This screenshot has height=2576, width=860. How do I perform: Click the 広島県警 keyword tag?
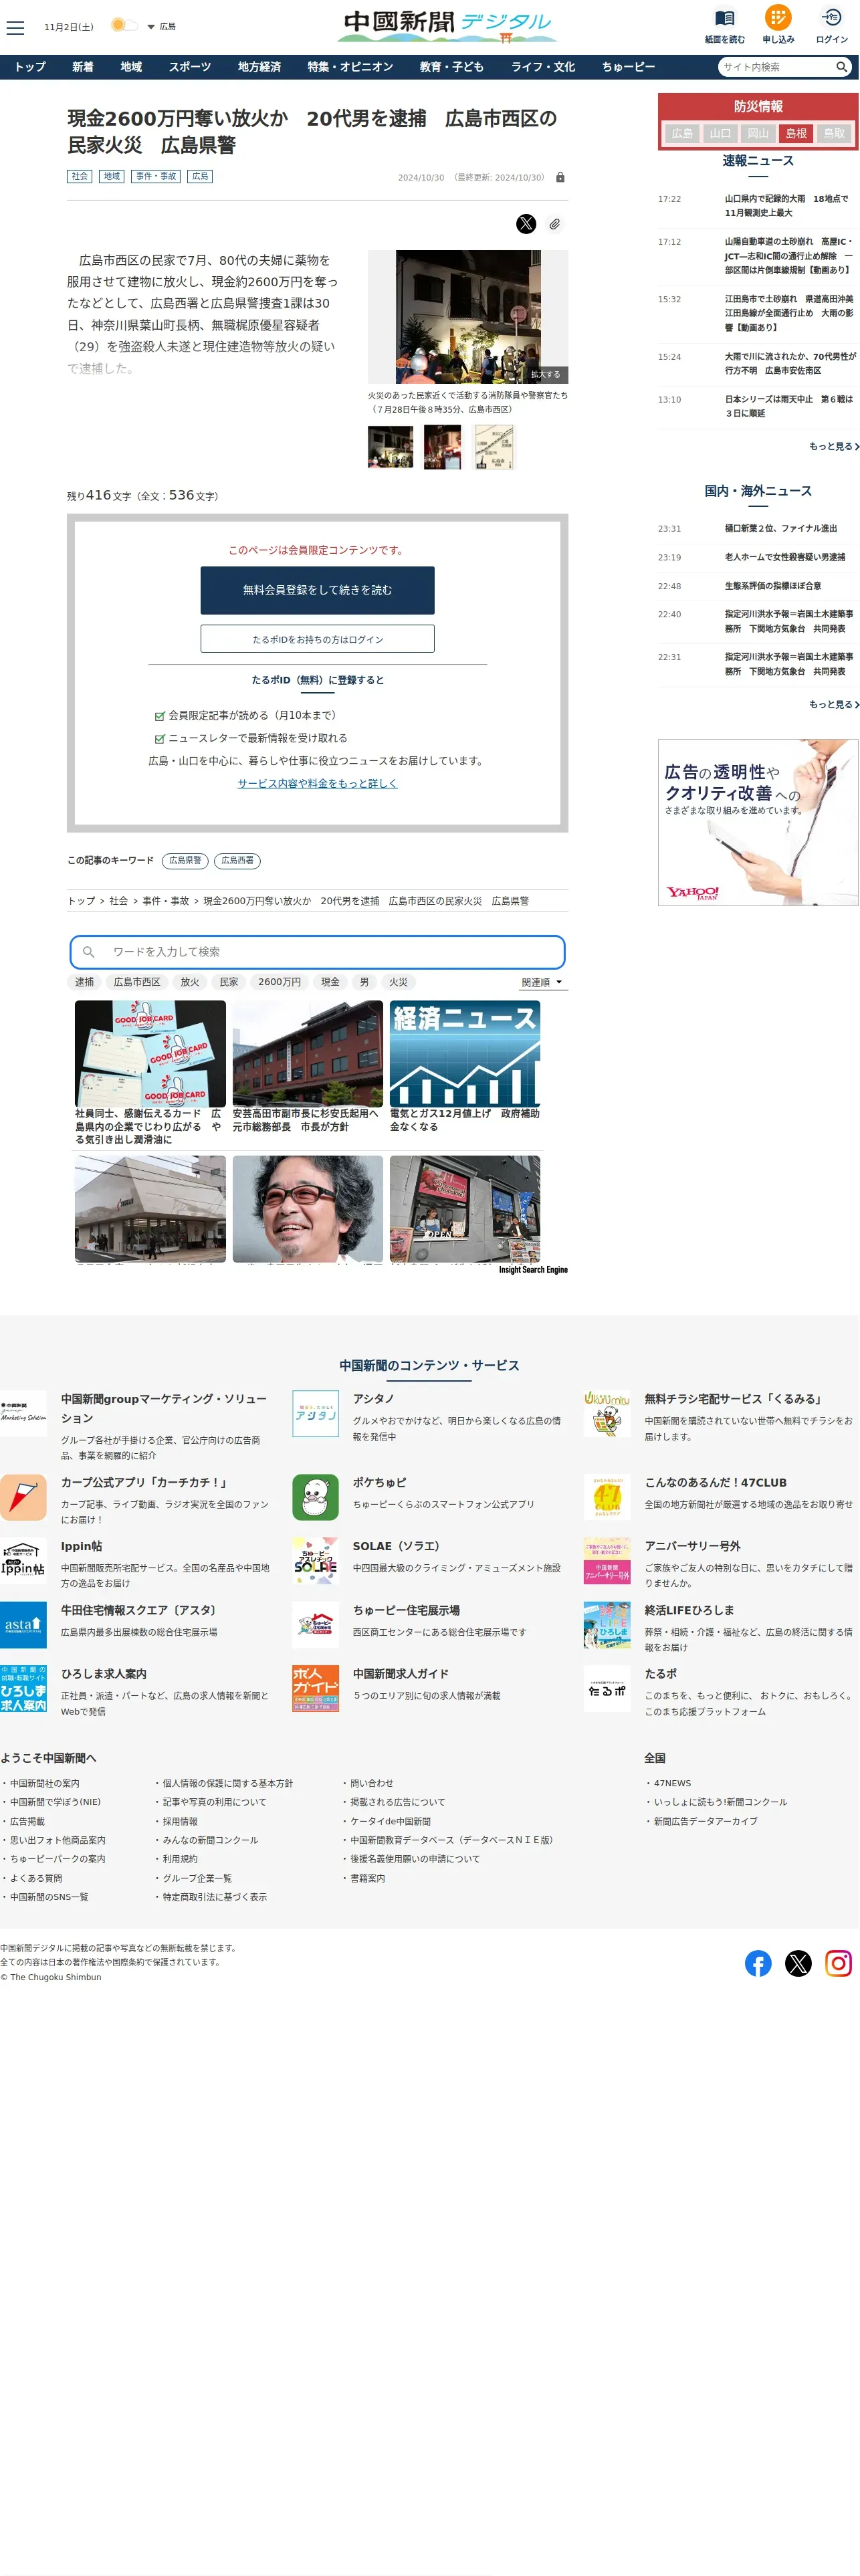pyautogui.click(x=185, y=860)
